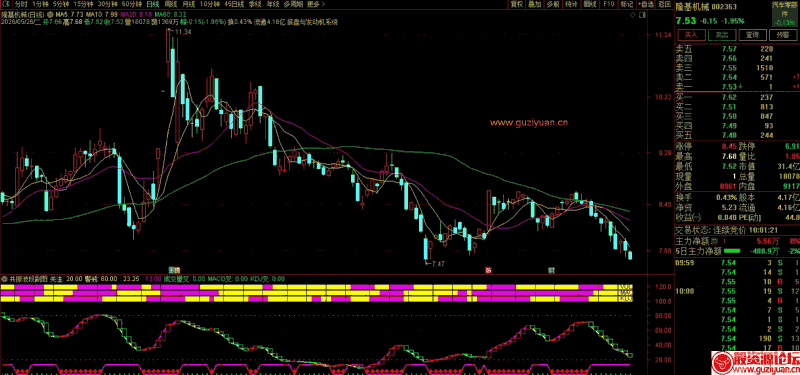The image size is (800, 375).
Task: Click the 统计 statistics button
Action: [x=571, y=4]
